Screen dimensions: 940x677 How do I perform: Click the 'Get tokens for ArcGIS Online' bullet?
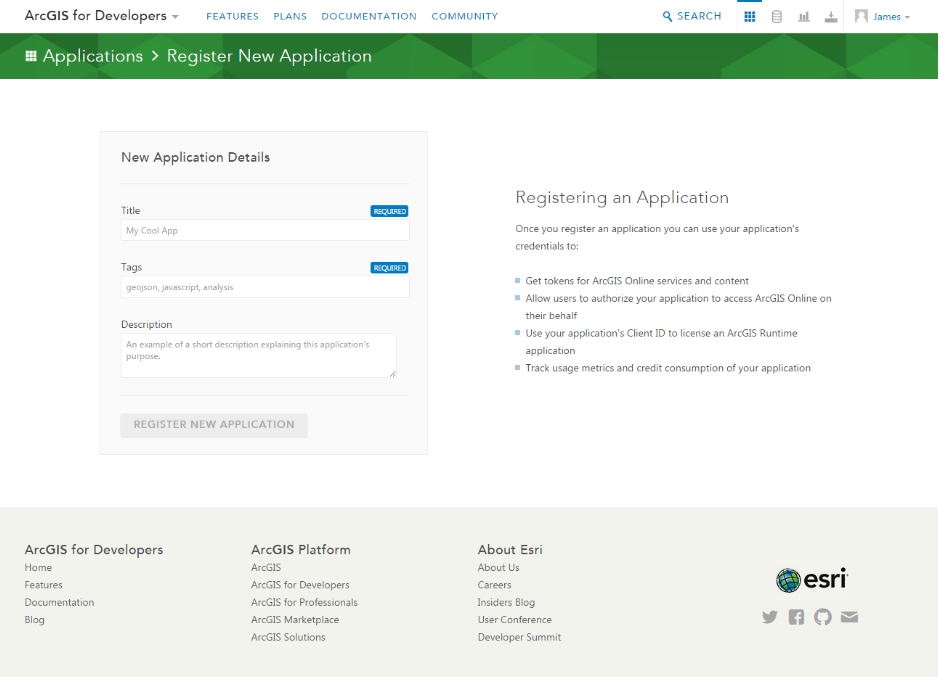(637, 281)
